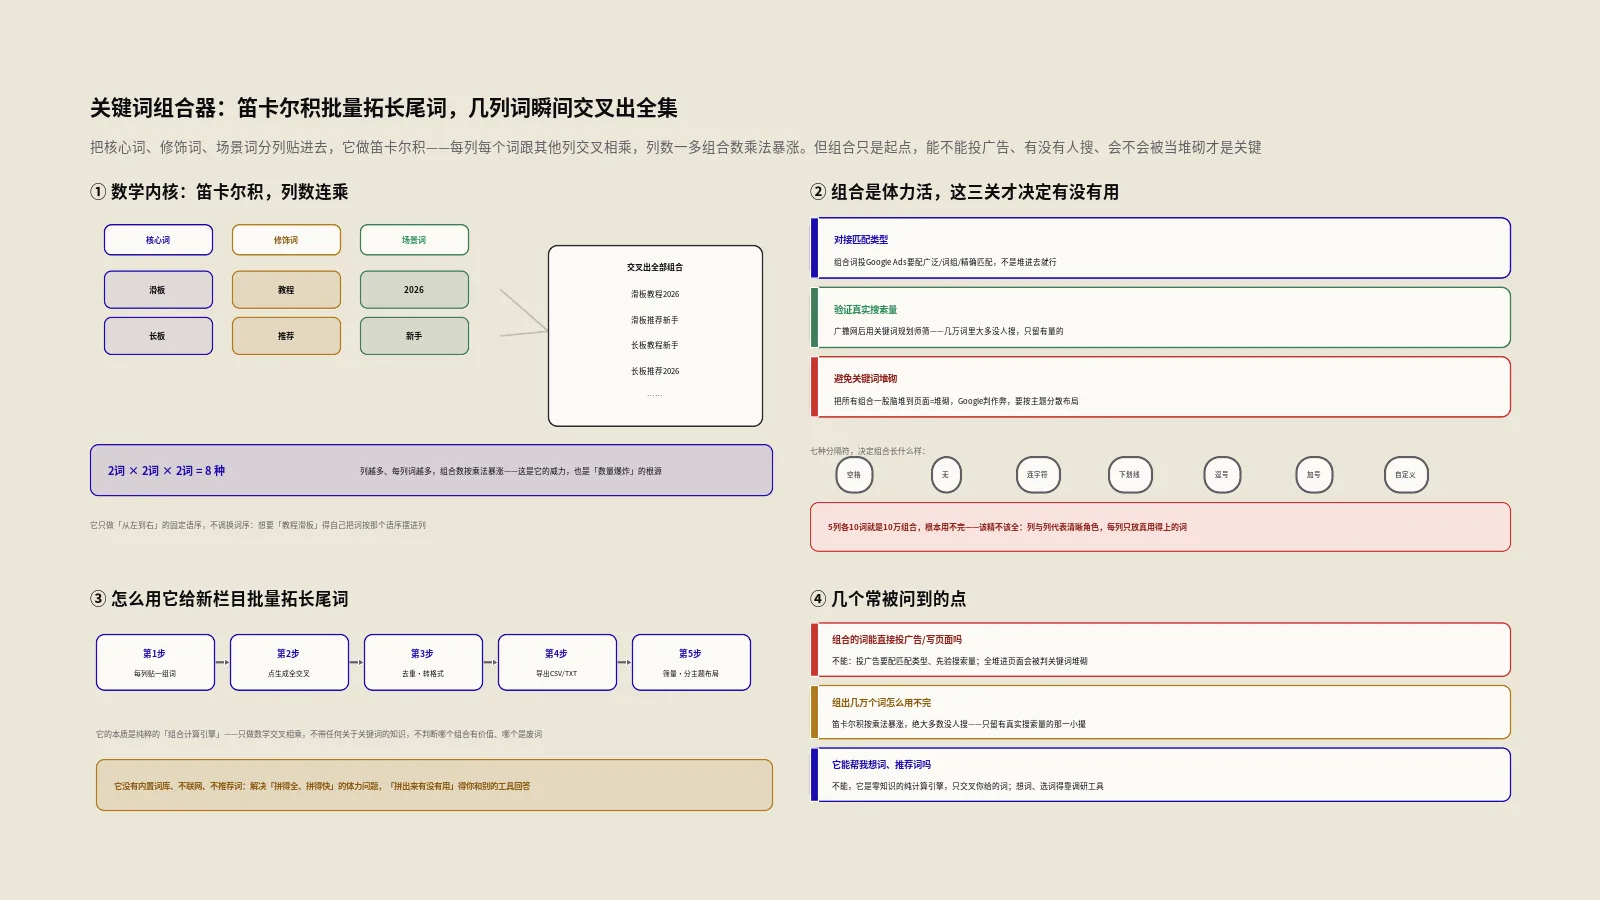Click the 加号 separator pill
Image resolution: width=1600 pixels, height=900 pixels.
coord(1314,475)
